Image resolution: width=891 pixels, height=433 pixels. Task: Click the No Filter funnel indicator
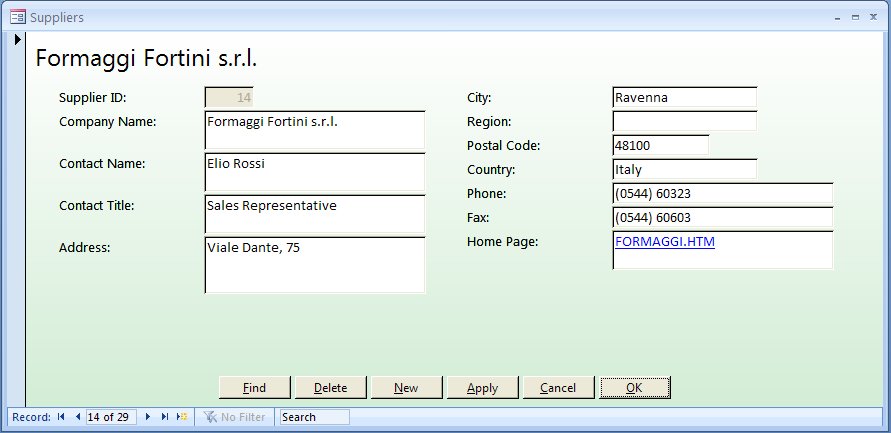pos(234,417)
